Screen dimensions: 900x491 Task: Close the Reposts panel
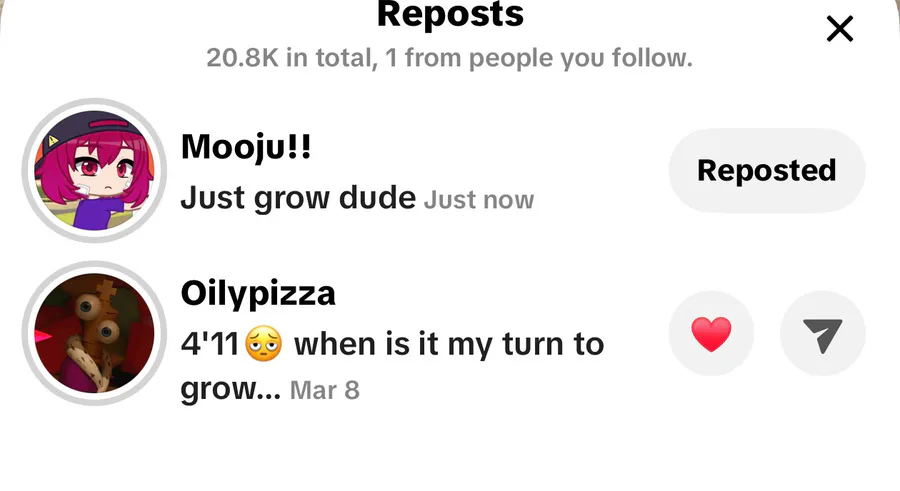(x=840, y=29)
